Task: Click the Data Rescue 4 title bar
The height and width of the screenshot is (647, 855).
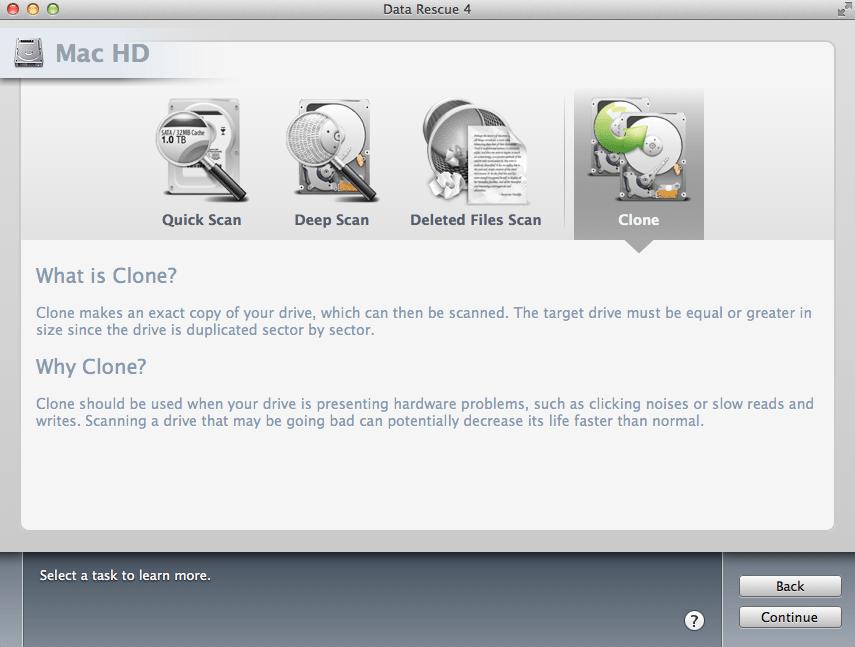Action: tap(427, 9)
